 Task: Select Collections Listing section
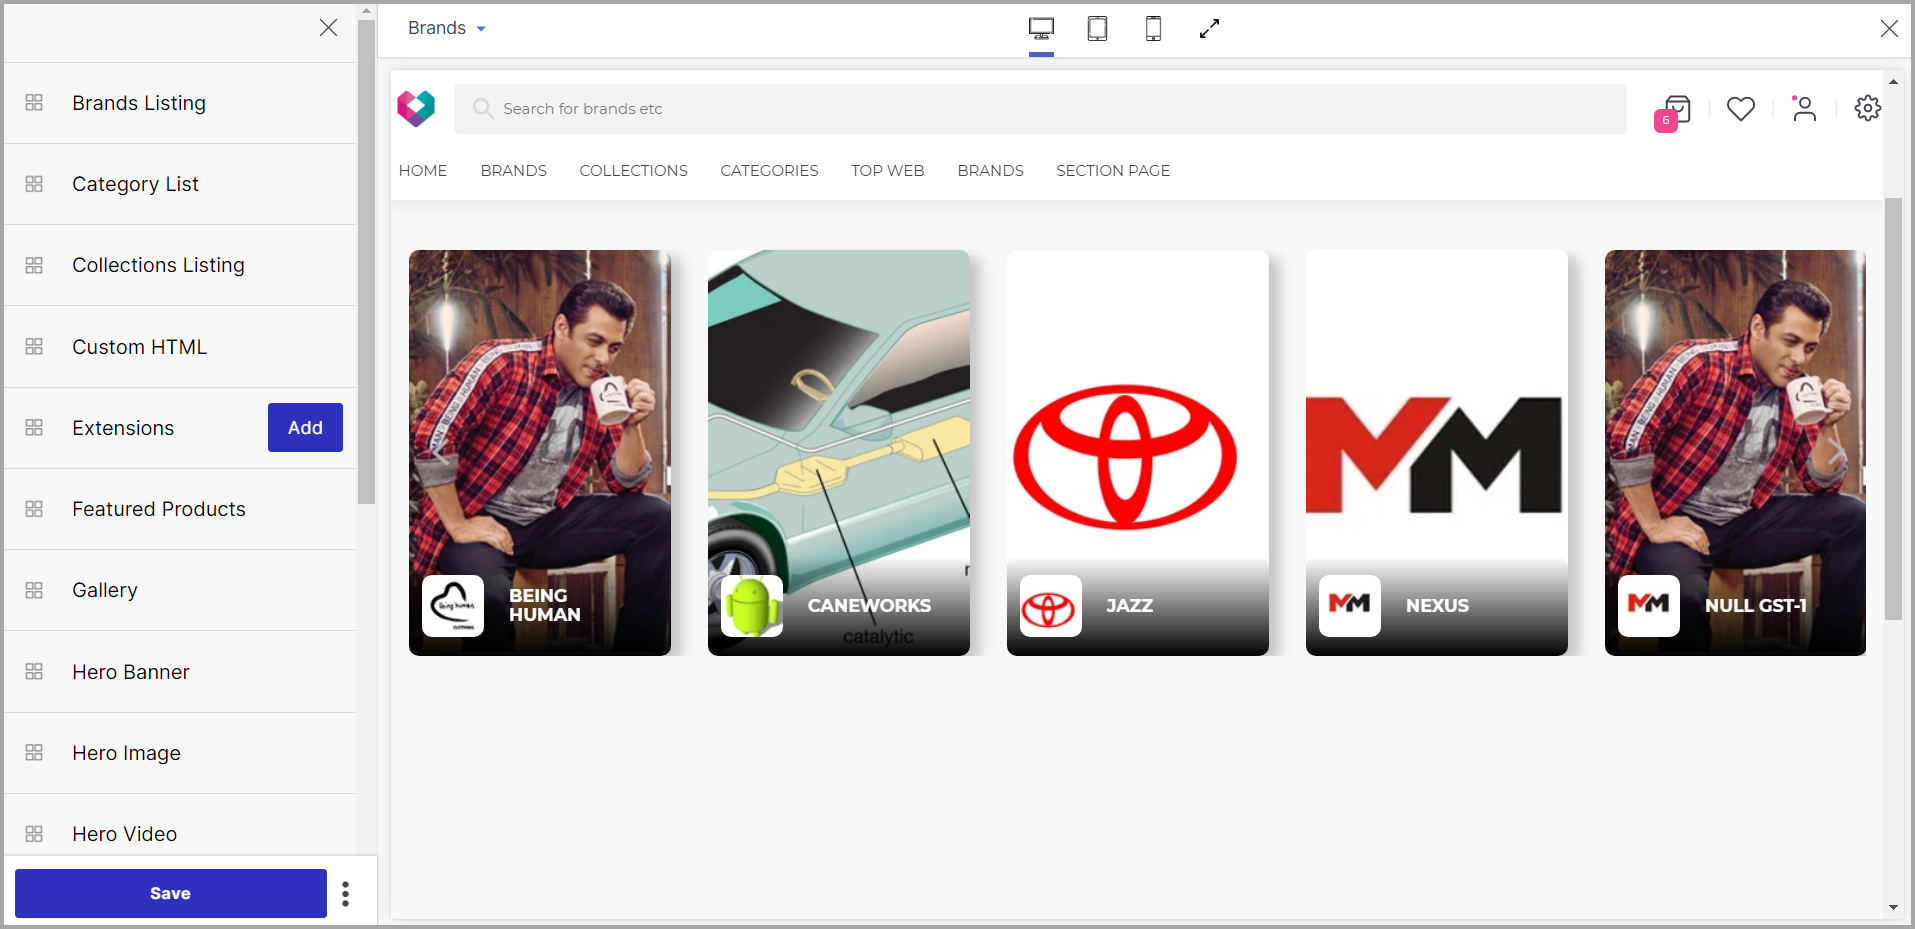[x=180, y=265]
